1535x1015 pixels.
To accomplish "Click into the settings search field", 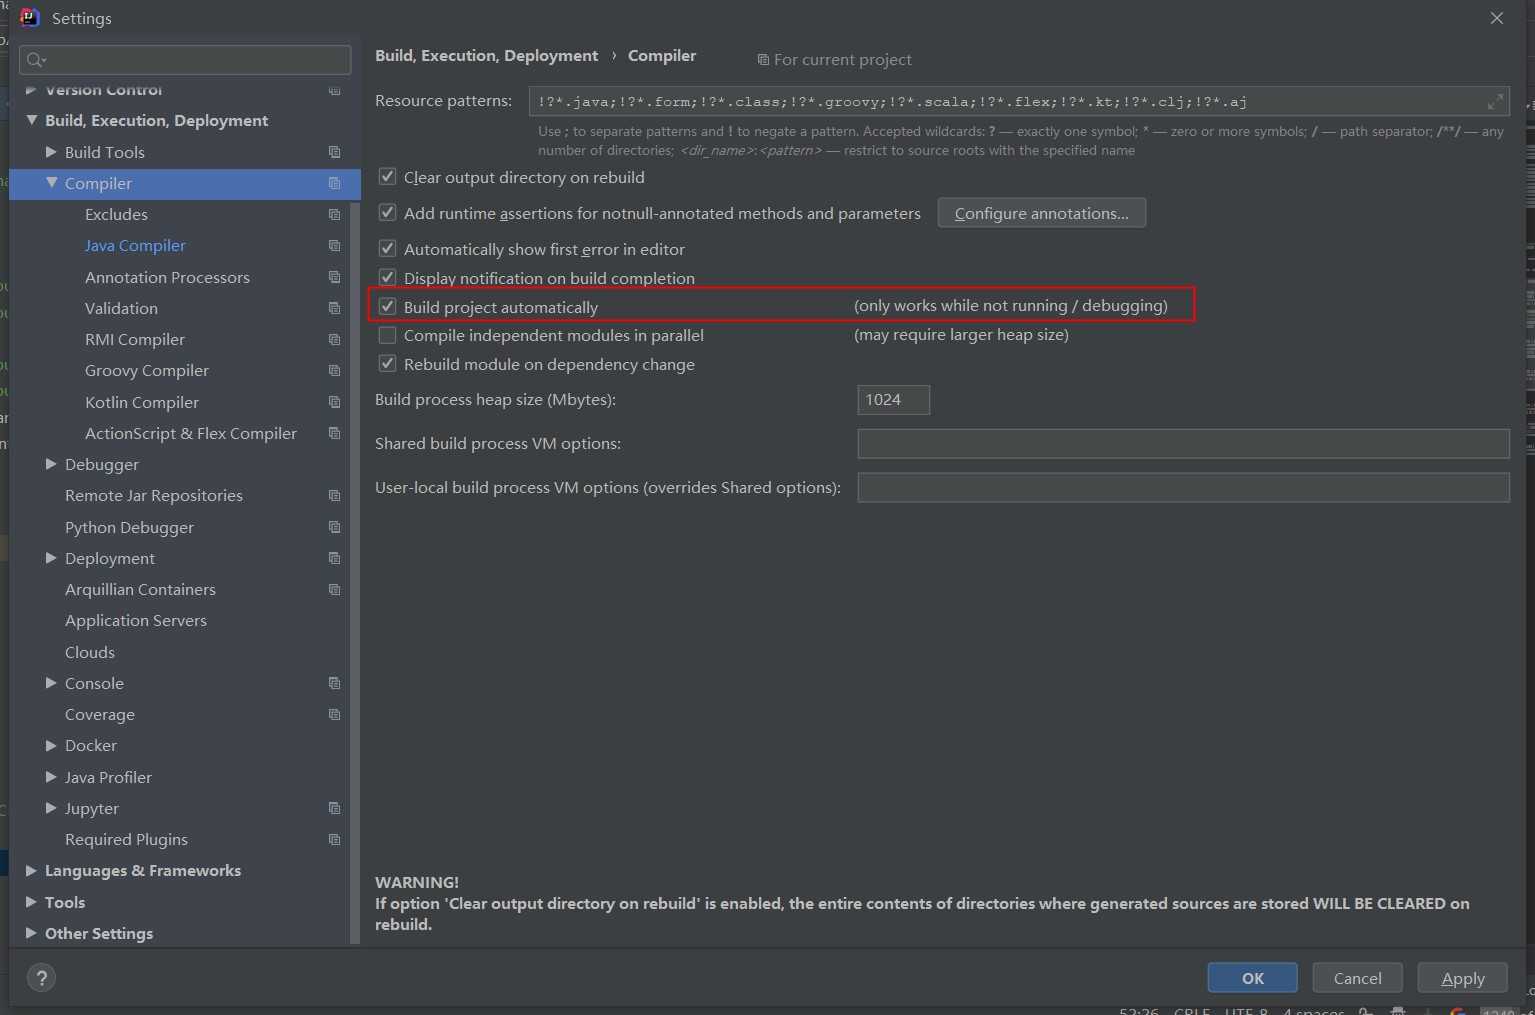I will click(185, 60).
